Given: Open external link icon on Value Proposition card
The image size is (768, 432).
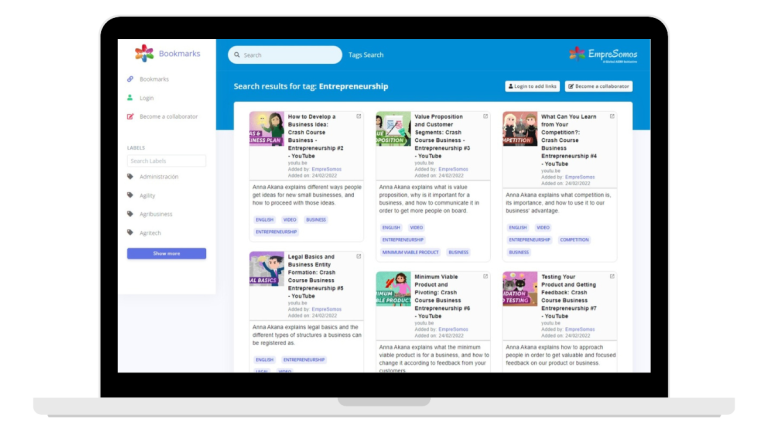Looking at the screenshot, I should pyautogui.click(x=485, y=116).
